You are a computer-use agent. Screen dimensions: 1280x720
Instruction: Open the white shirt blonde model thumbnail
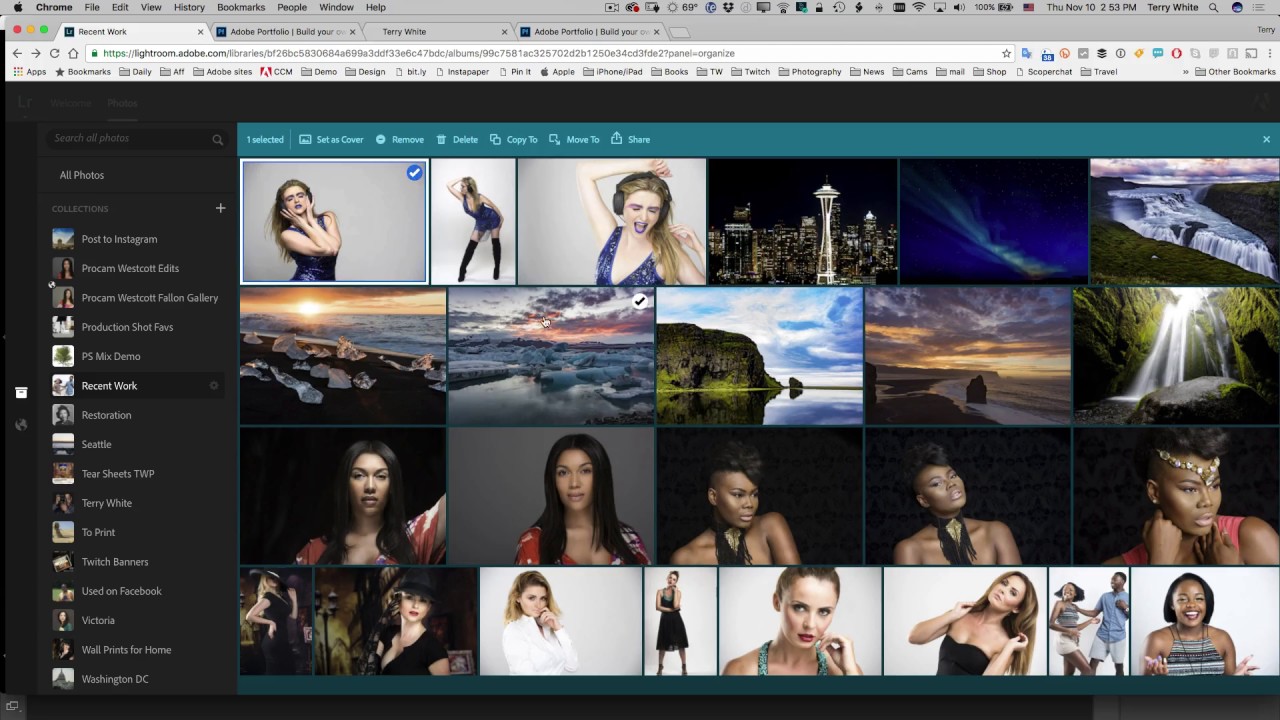561,621
